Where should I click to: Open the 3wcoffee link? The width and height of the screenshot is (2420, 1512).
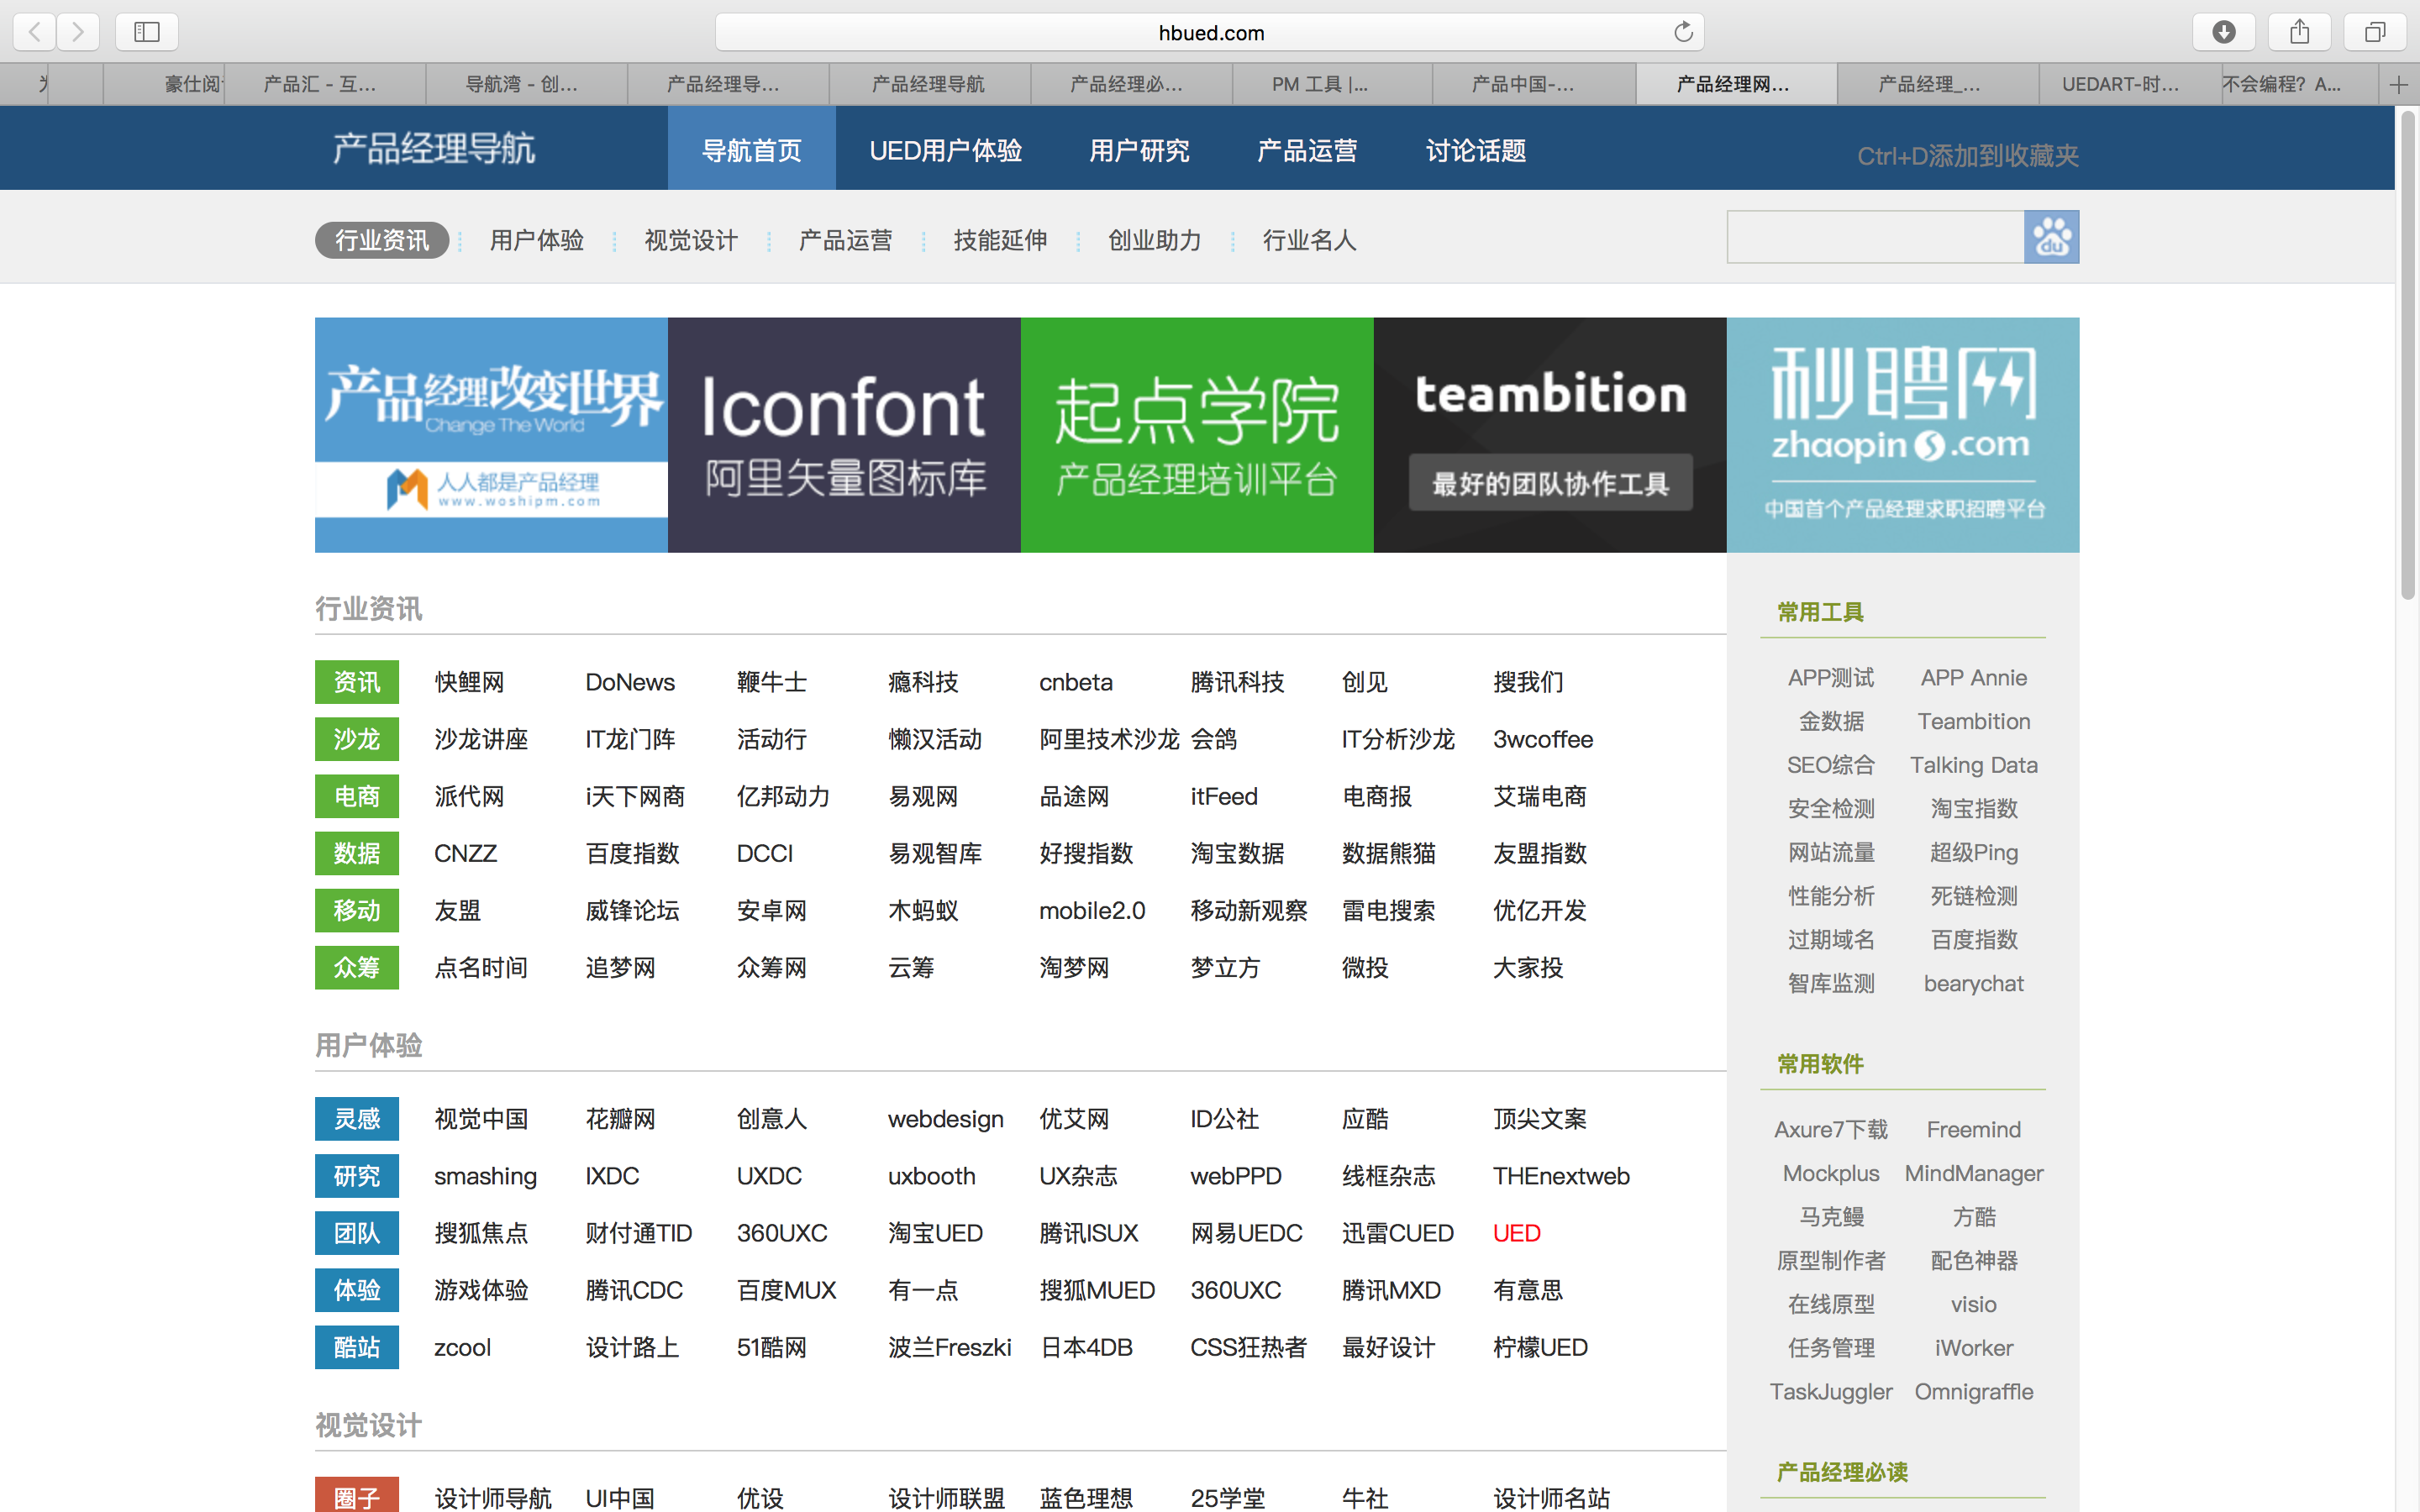tap(1543, 739)
